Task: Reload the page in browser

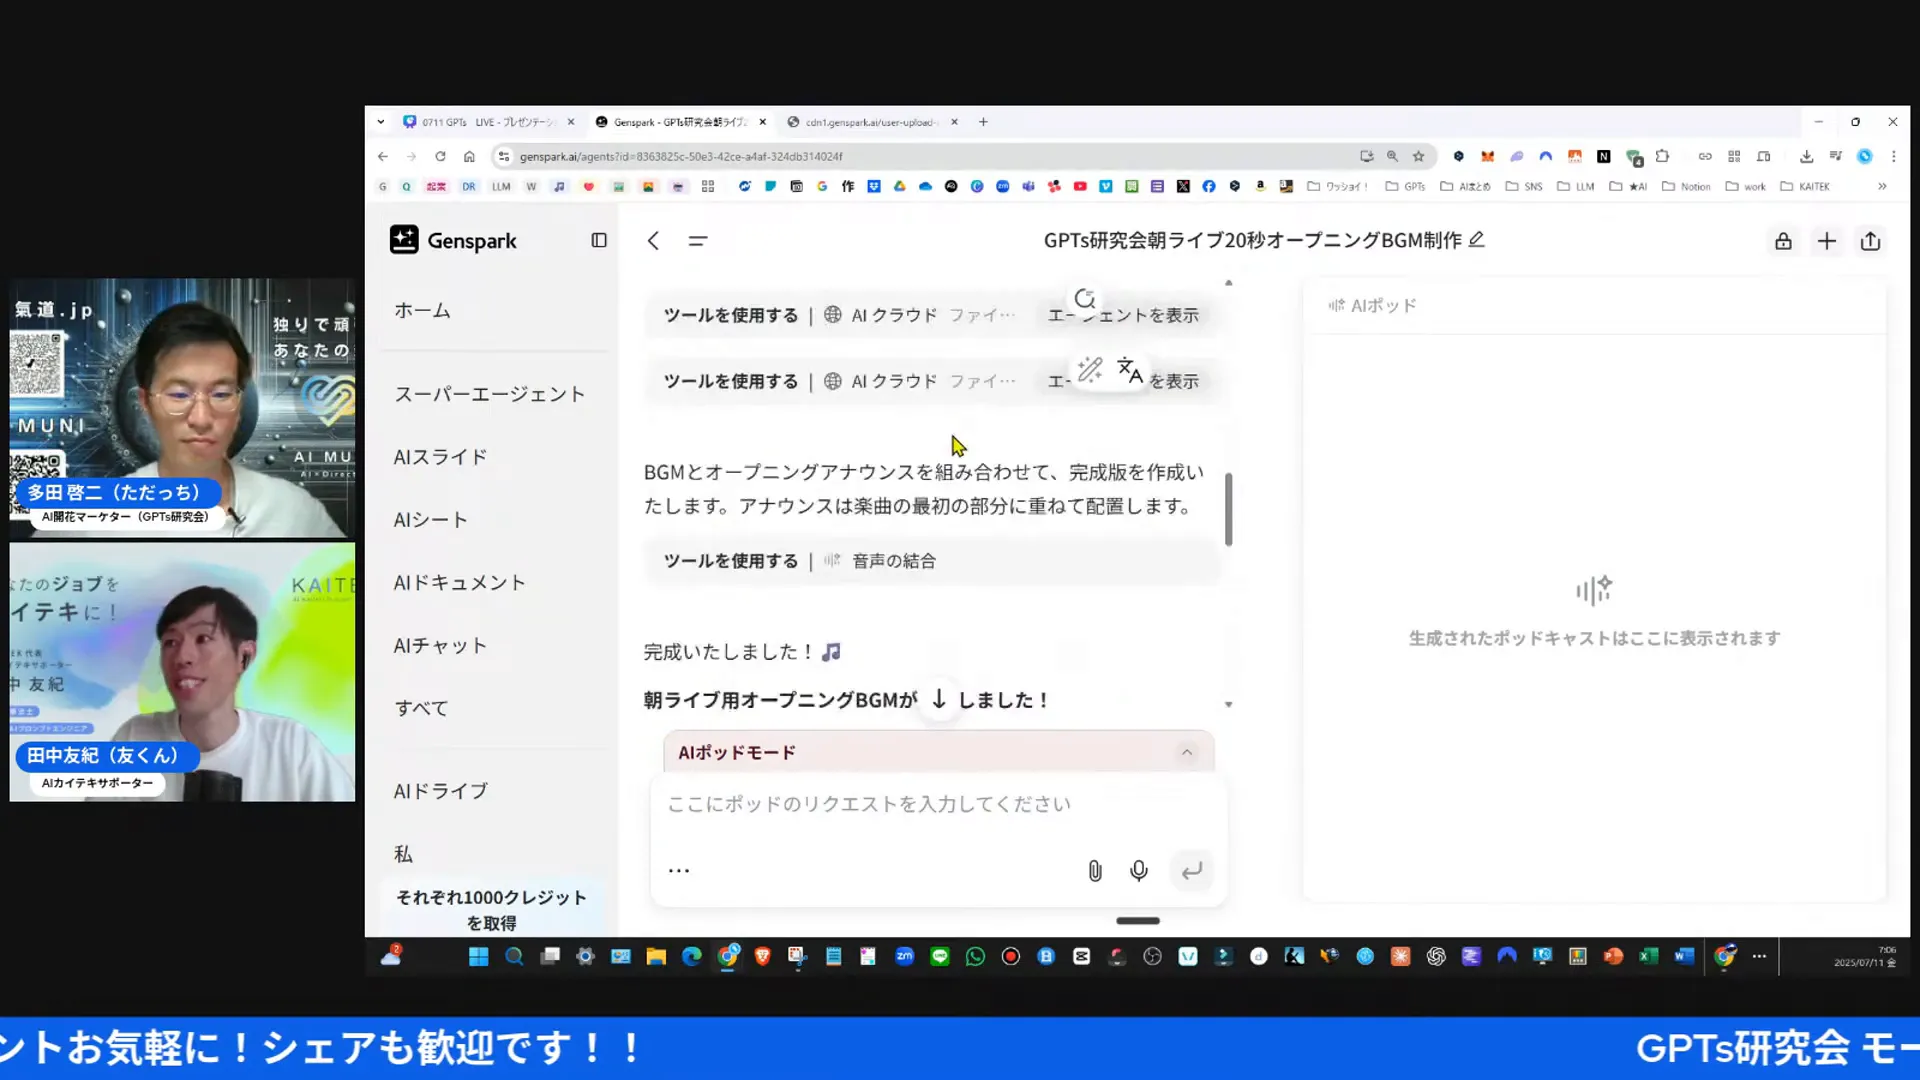Action: (x=440, y=157)
